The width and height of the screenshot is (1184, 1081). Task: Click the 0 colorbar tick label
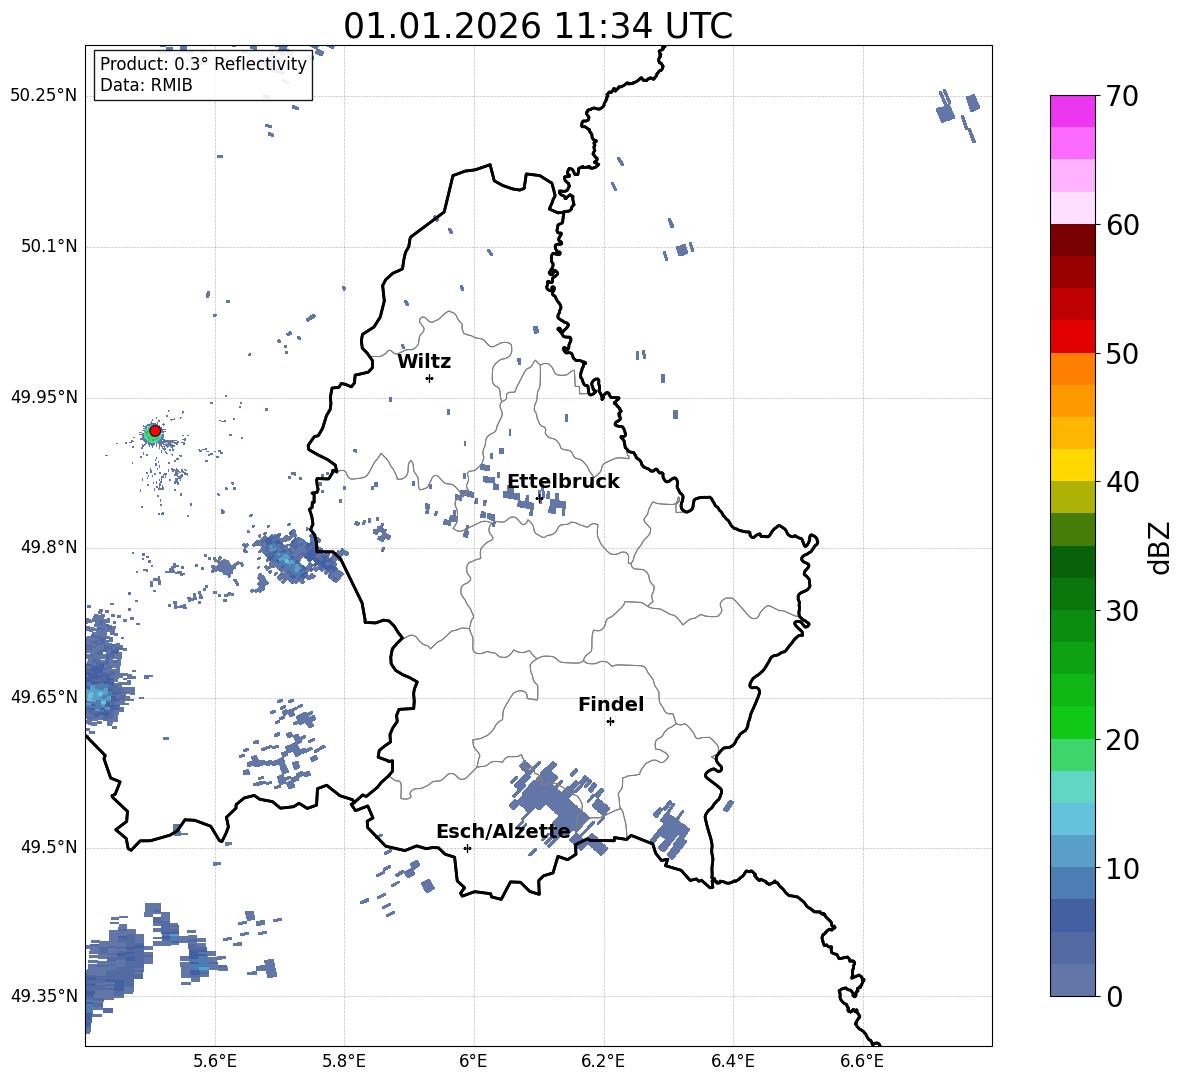pos(1114,997)
